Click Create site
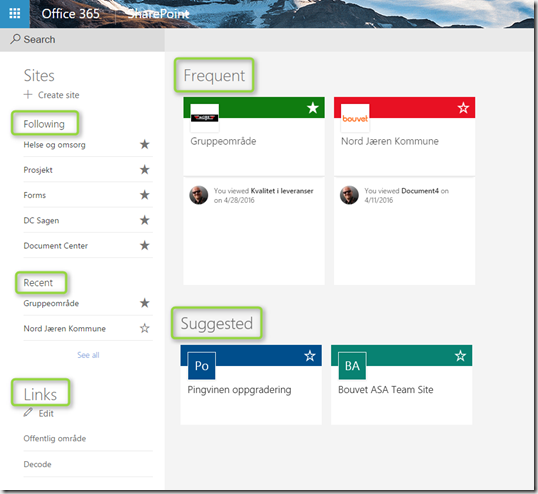538x494 pixels. [x=58, y=95]
